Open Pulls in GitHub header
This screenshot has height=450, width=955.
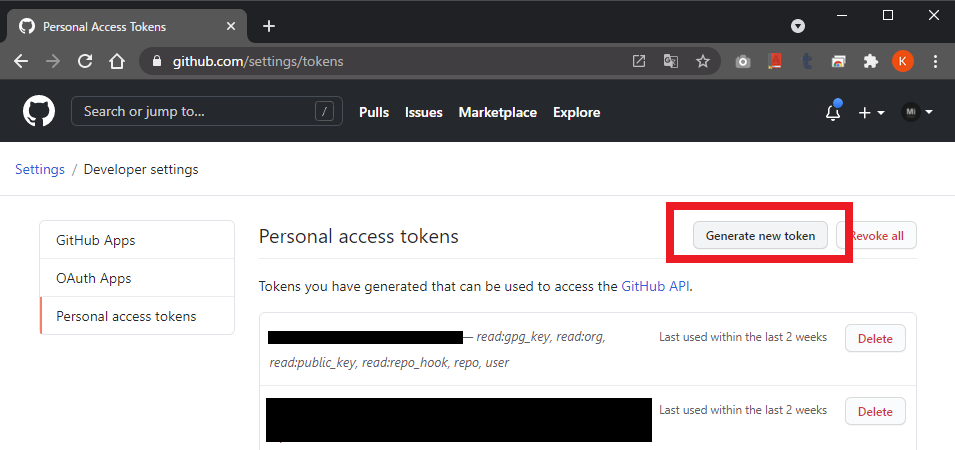(374, 113)
